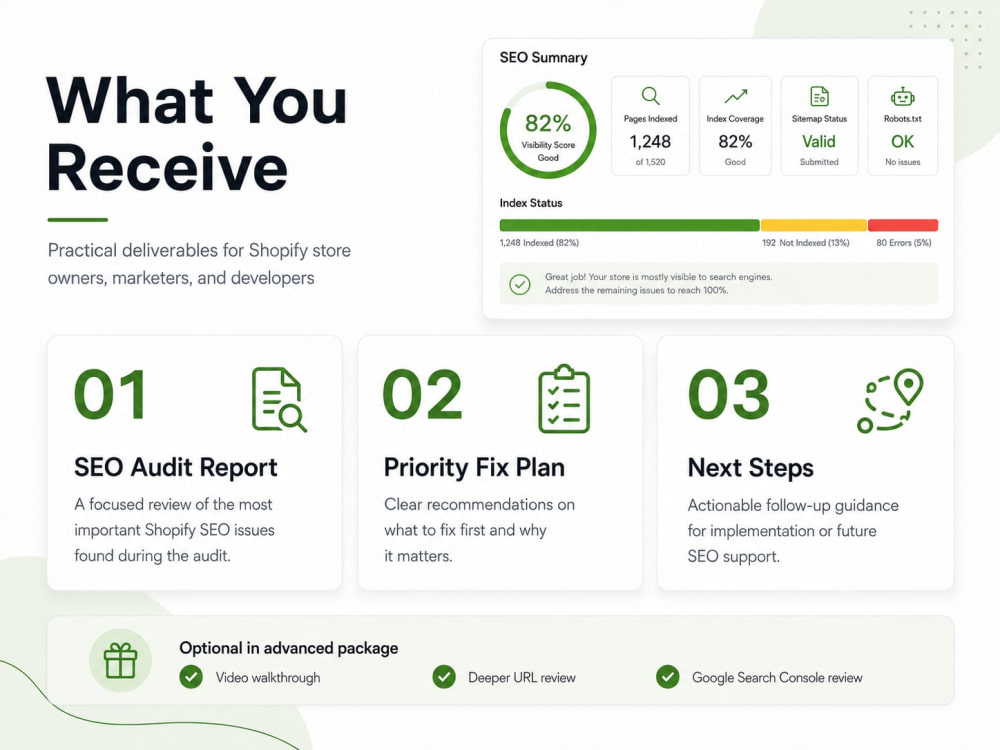Click the gift box icon in the advanced package banner
Viewport: 1000px width, 750px height.
point(121,661)
